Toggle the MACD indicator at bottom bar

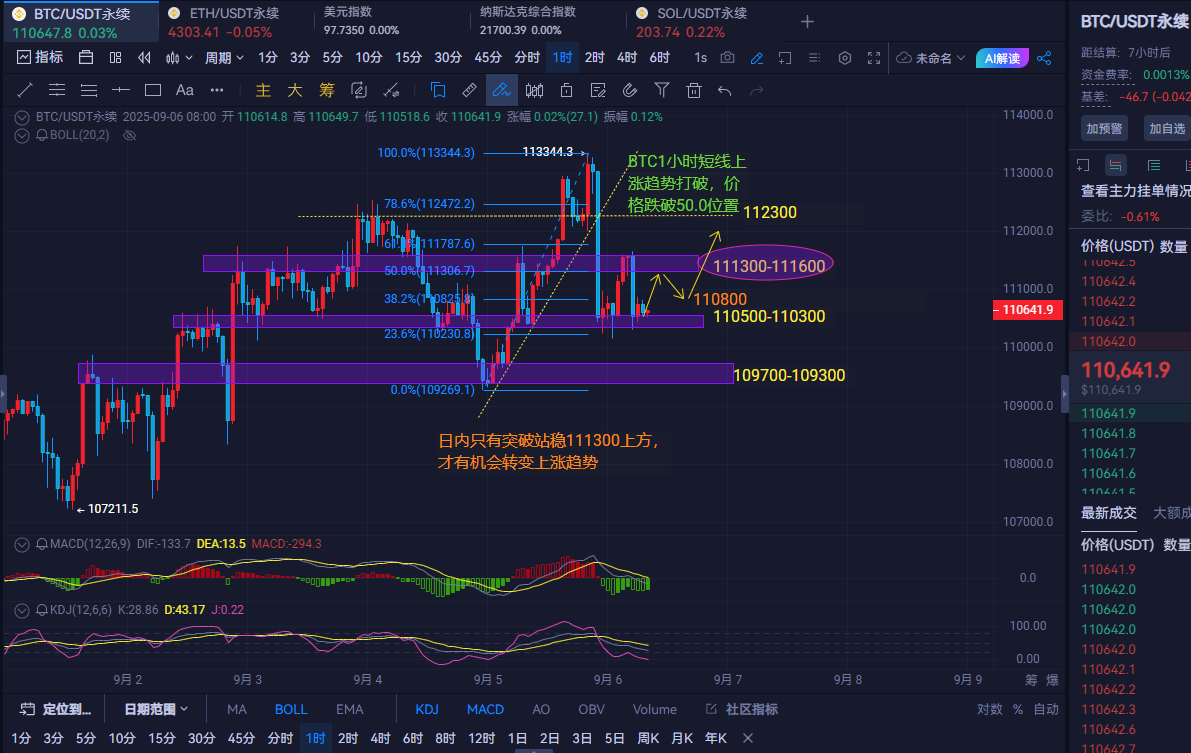(485, 709)
